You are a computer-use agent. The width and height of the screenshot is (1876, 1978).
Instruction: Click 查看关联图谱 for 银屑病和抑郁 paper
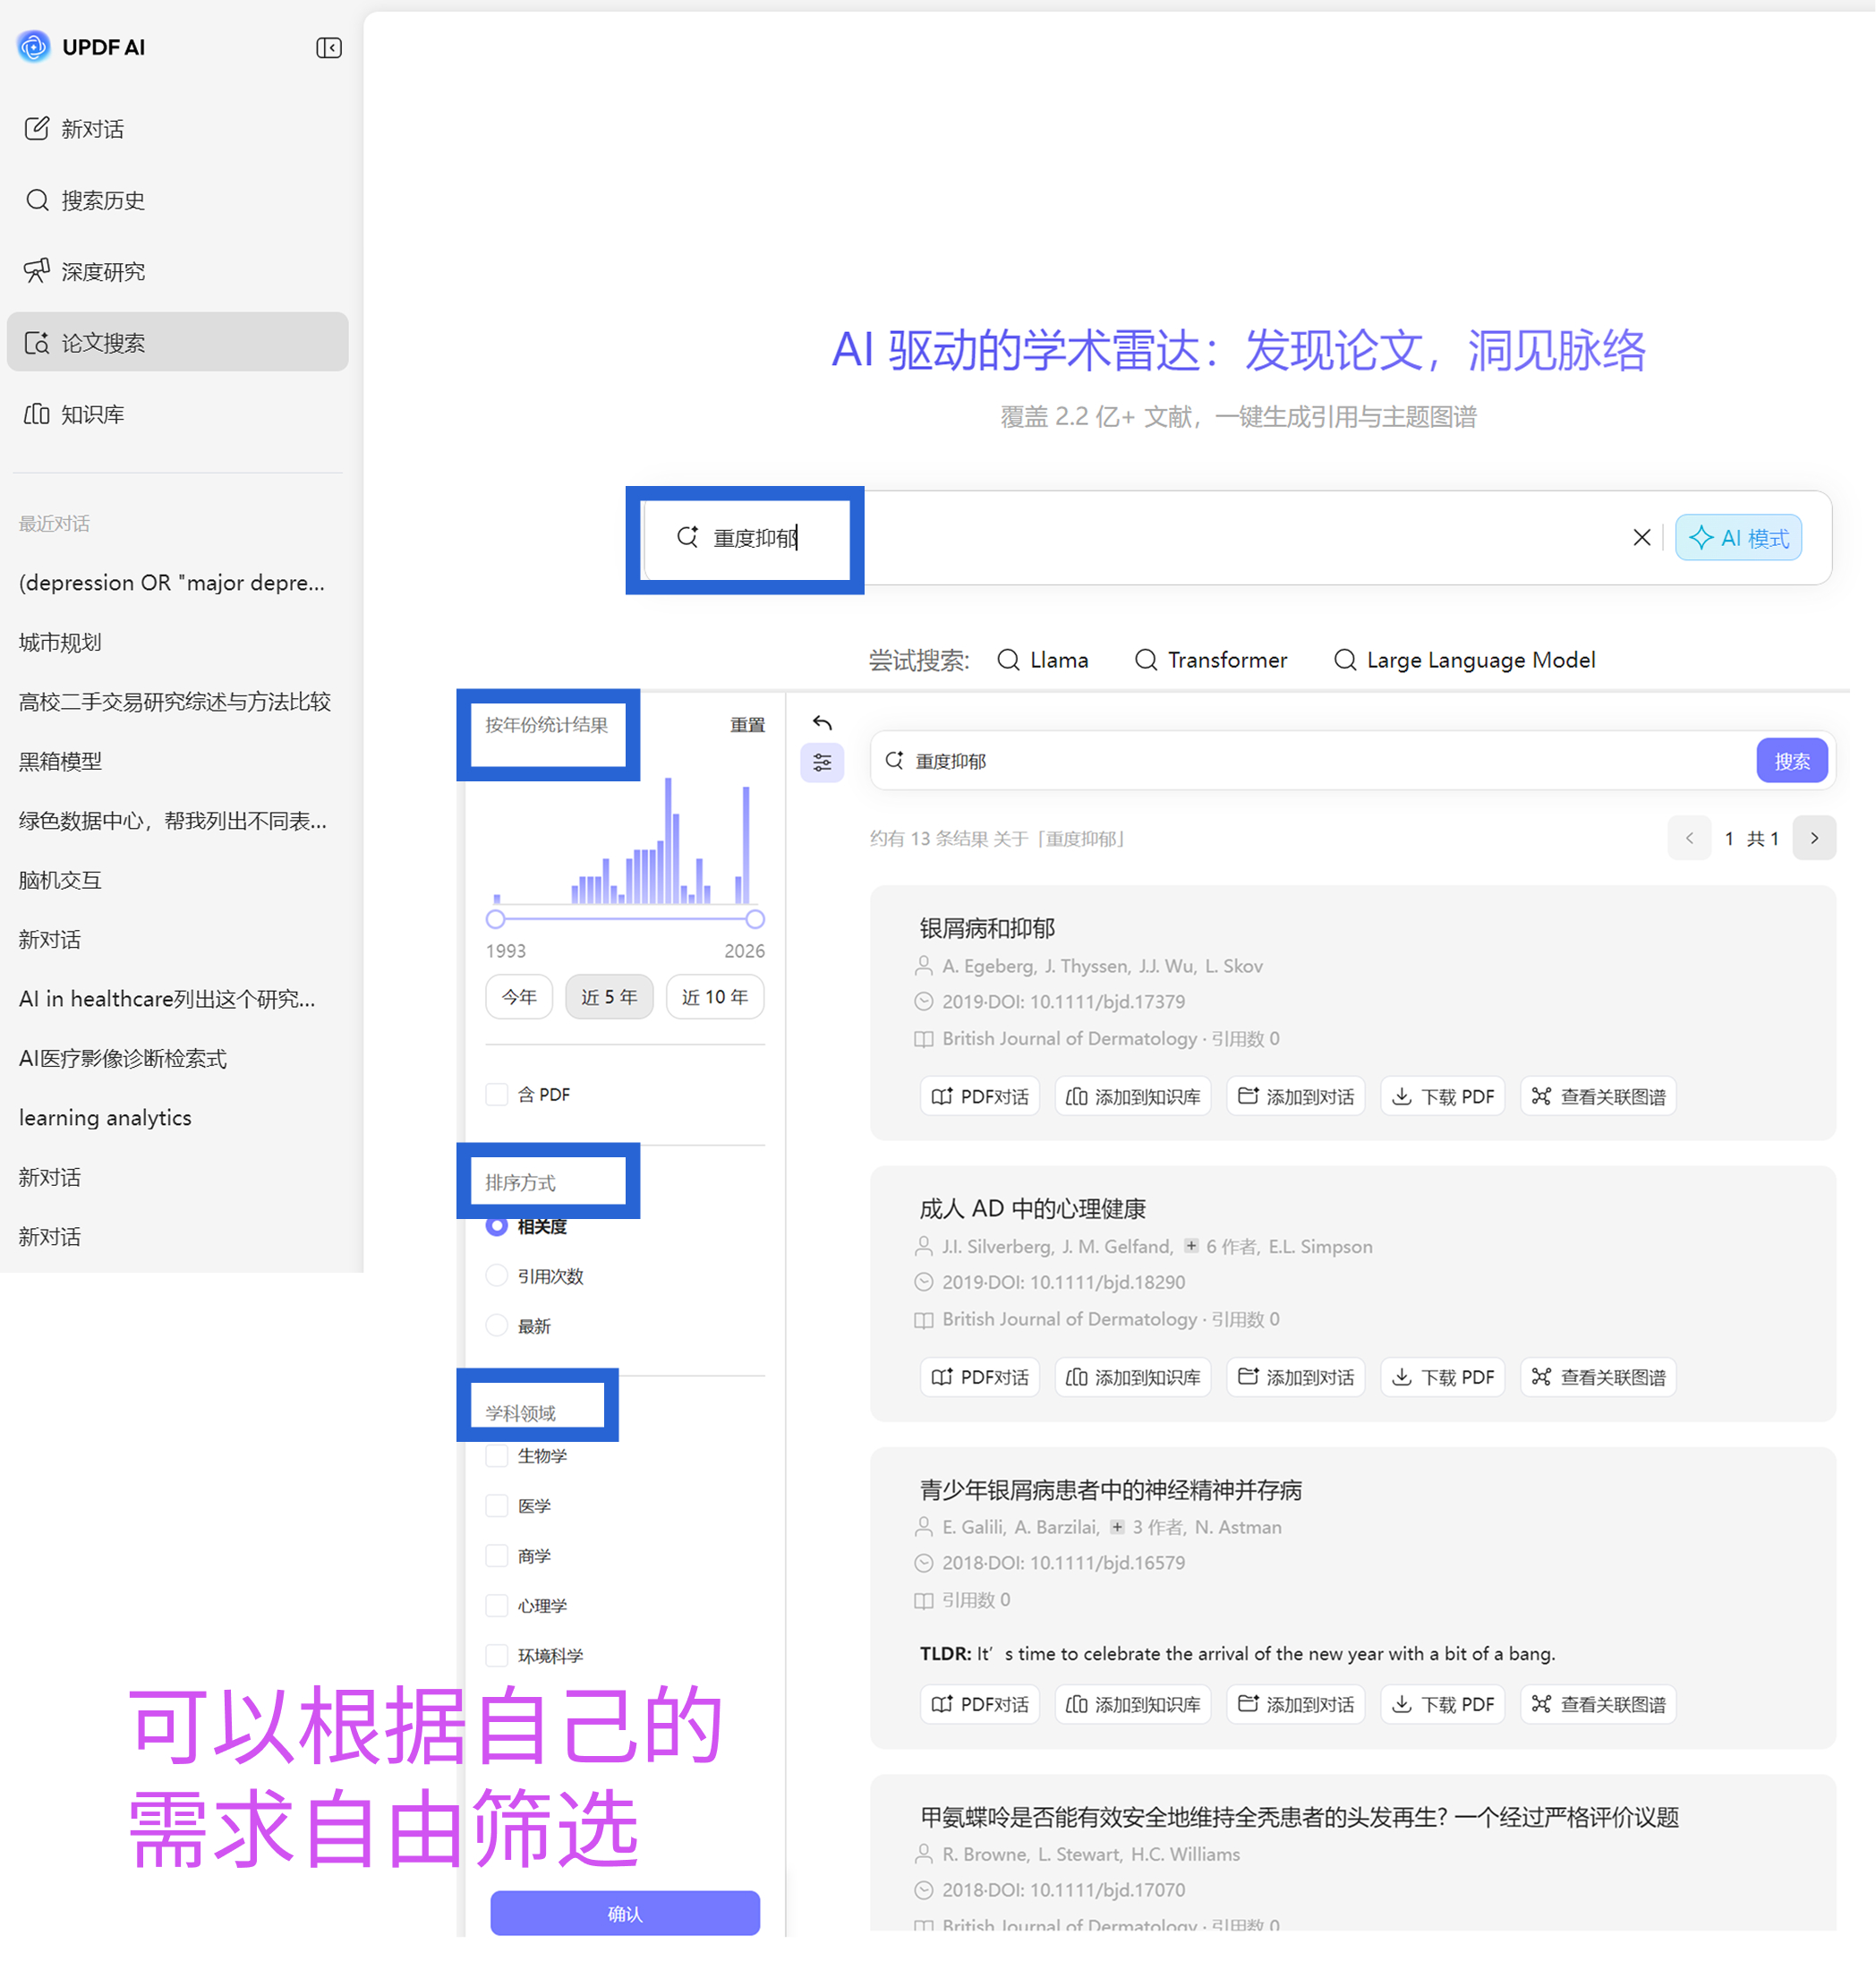pos(1598,1096)
